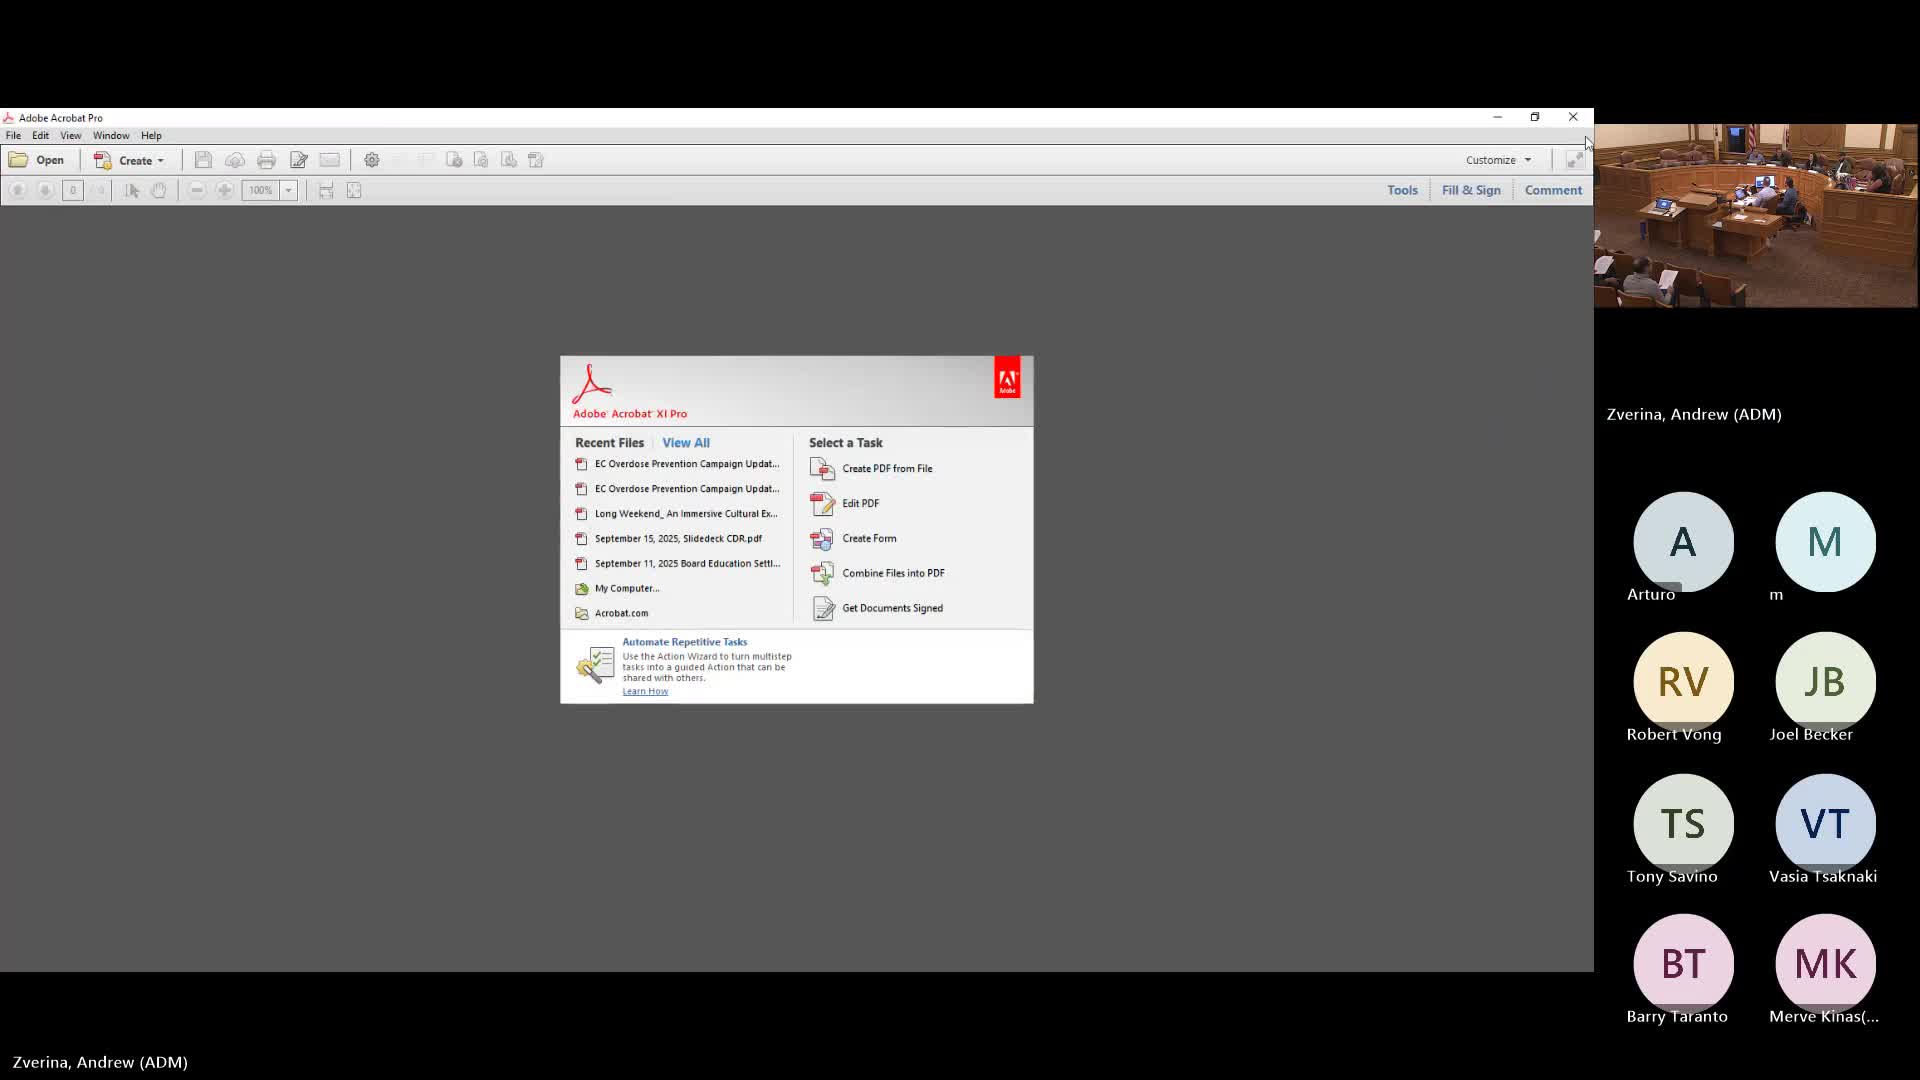Click the Learn How link
1920x1080 pixels.
coord(645,691)
